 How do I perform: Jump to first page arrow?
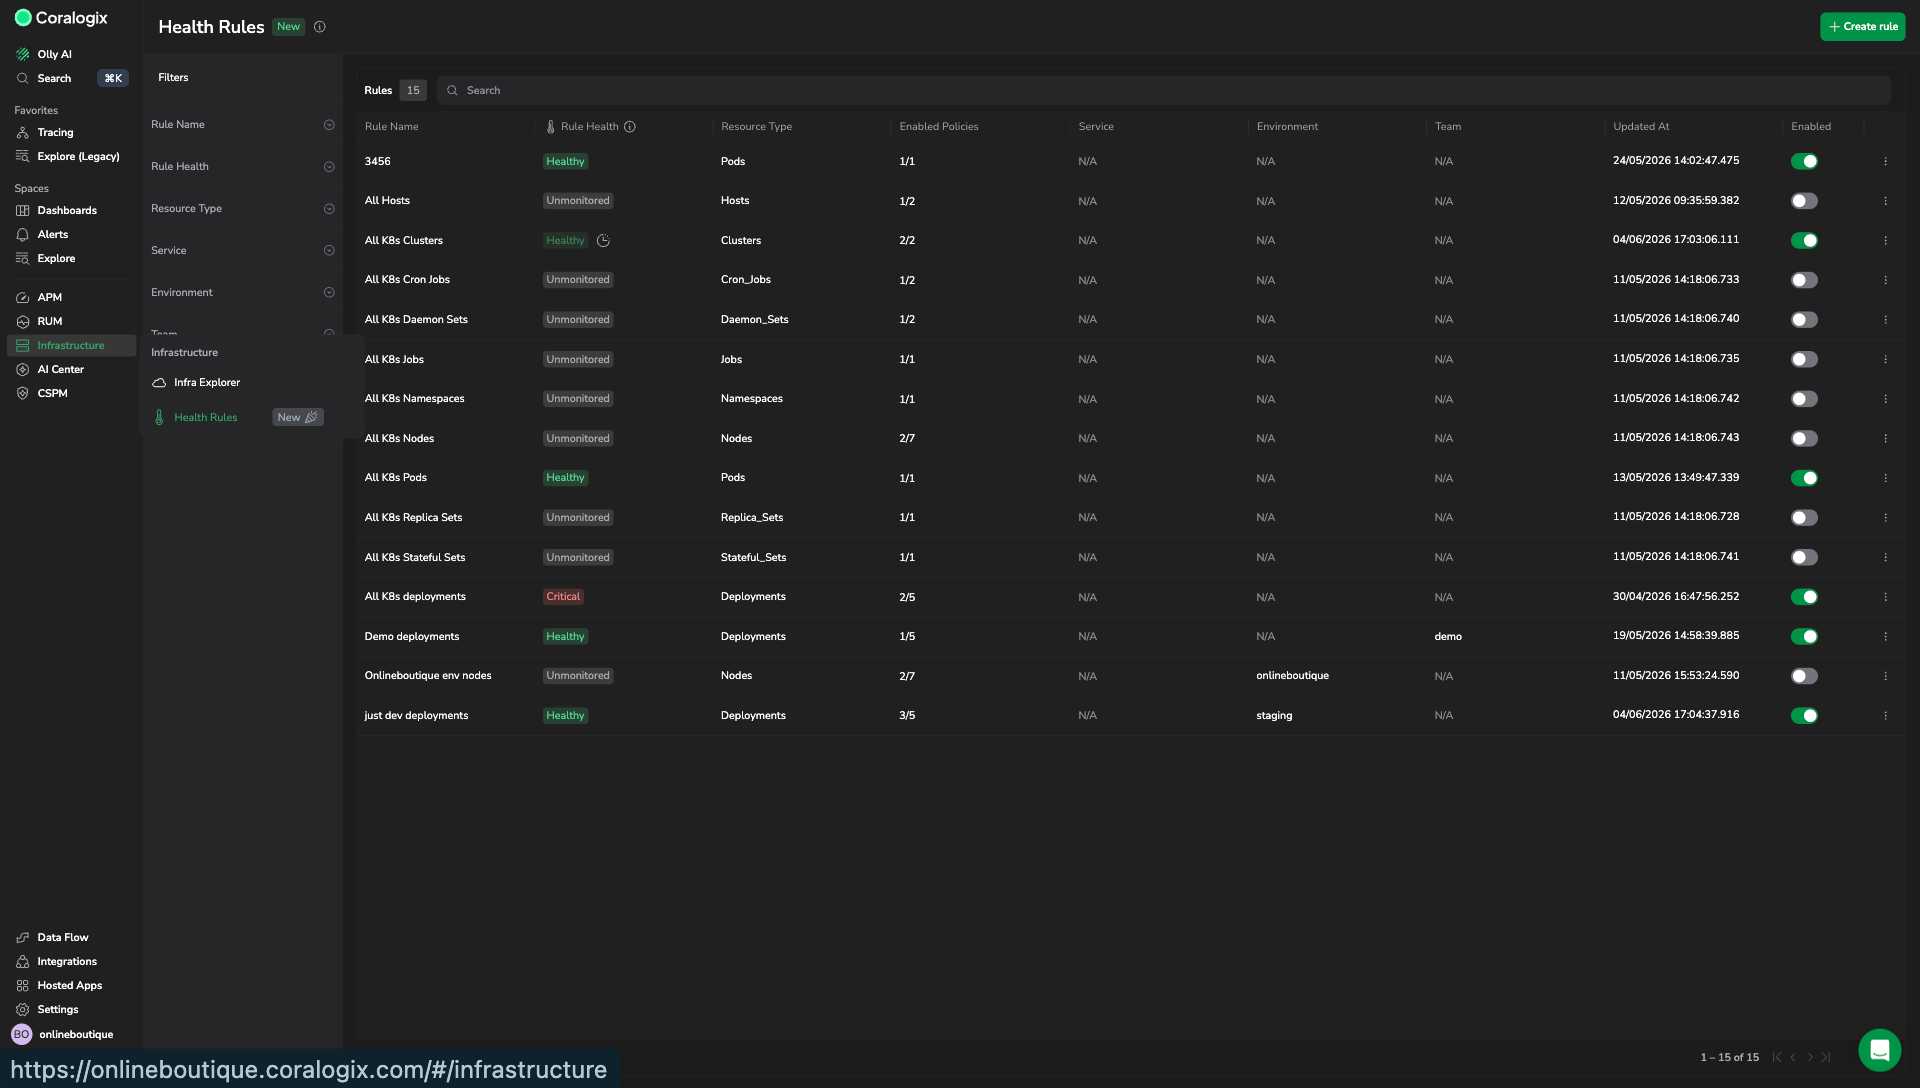tap(1777, 1057)
